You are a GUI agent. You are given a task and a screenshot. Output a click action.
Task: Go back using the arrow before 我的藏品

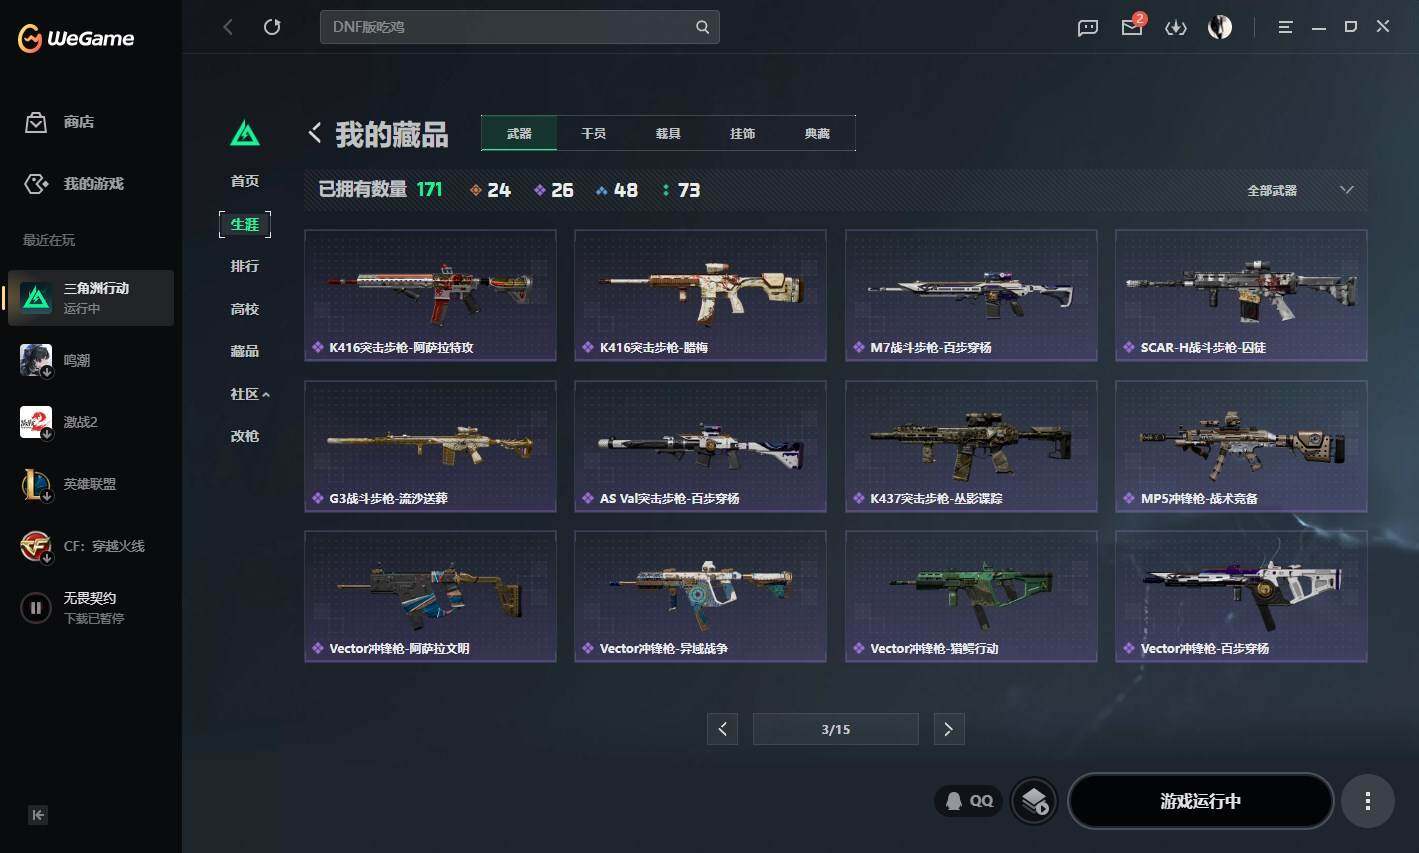[315, 133]
